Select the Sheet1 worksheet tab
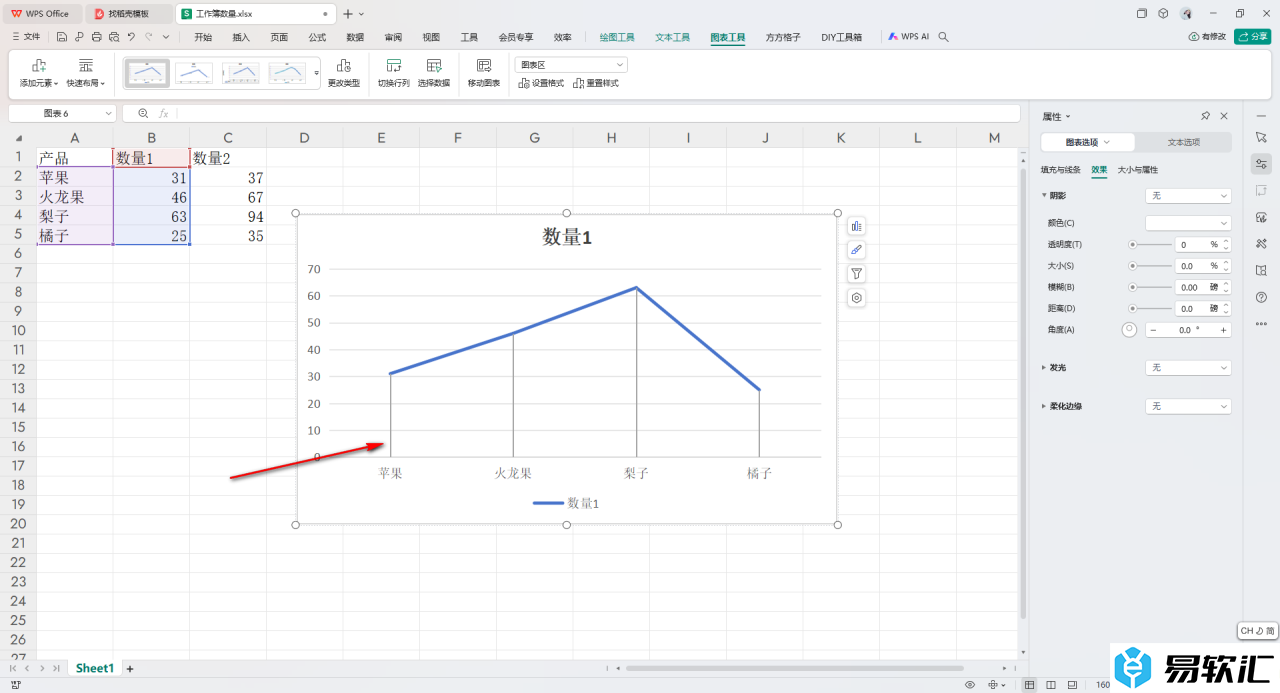This screenshot has width=1280, height=693. click(95, 668)
